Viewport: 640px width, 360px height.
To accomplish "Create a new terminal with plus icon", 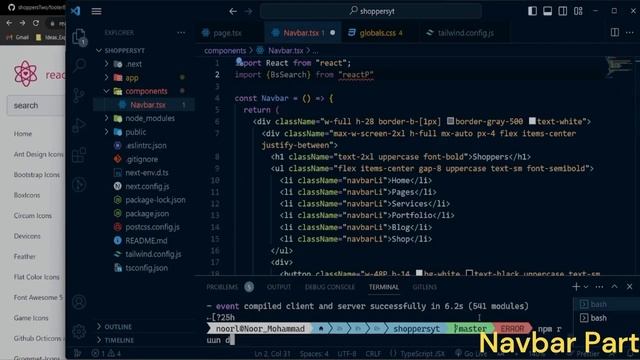I will coord(576,287).
